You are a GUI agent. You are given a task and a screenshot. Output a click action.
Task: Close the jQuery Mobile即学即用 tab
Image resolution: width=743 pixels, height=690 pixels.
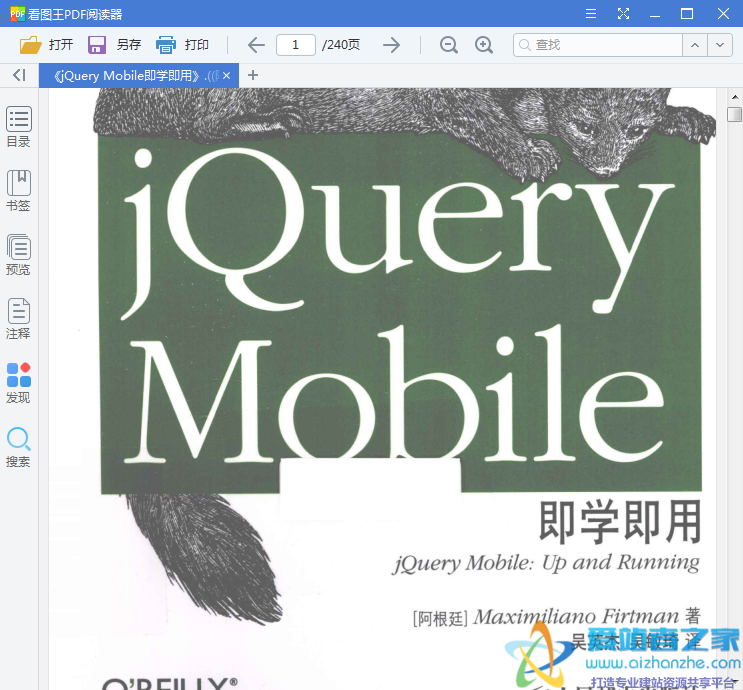point(227,76)
